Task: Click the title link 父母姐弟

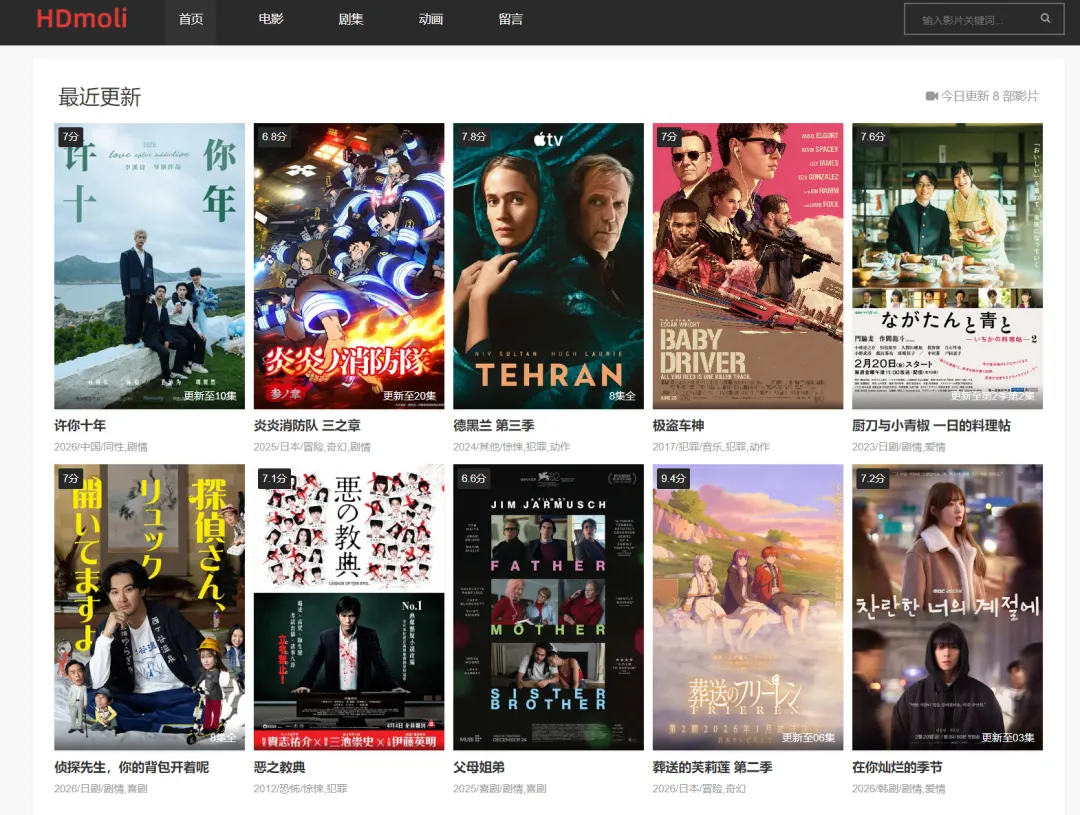Action: tap(479, 767)
